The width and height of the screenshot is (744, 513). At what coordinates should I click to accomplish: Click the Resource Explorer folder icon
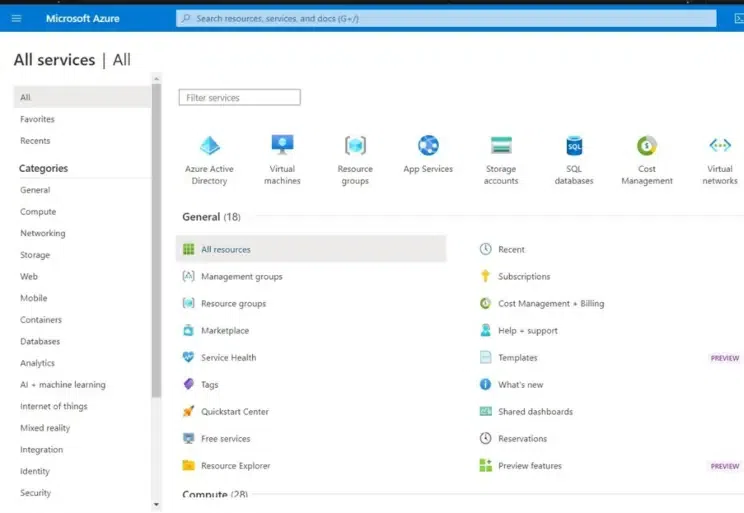[x=188, y=465]
